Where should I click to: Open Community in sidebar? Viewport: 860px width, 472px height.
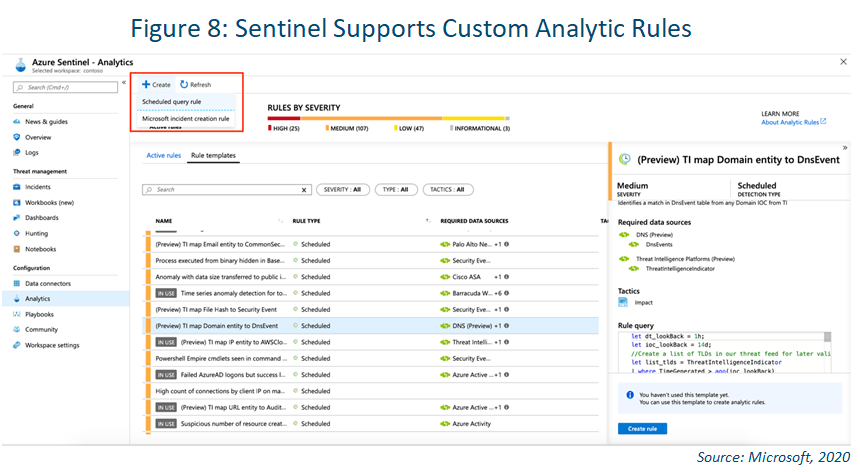pos(41,329)
